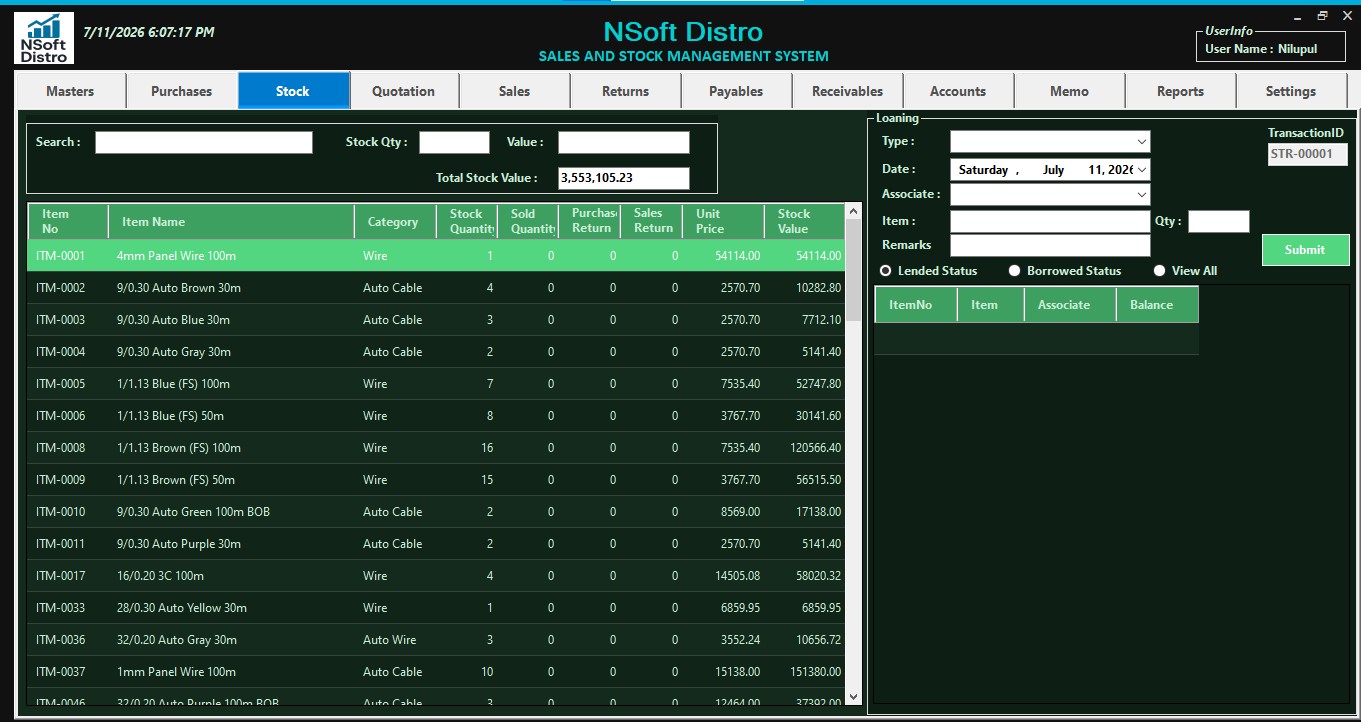The width and height of the screenshot is (1361, 722).
Task: Click the Value input field
Action: click(624, 143)
